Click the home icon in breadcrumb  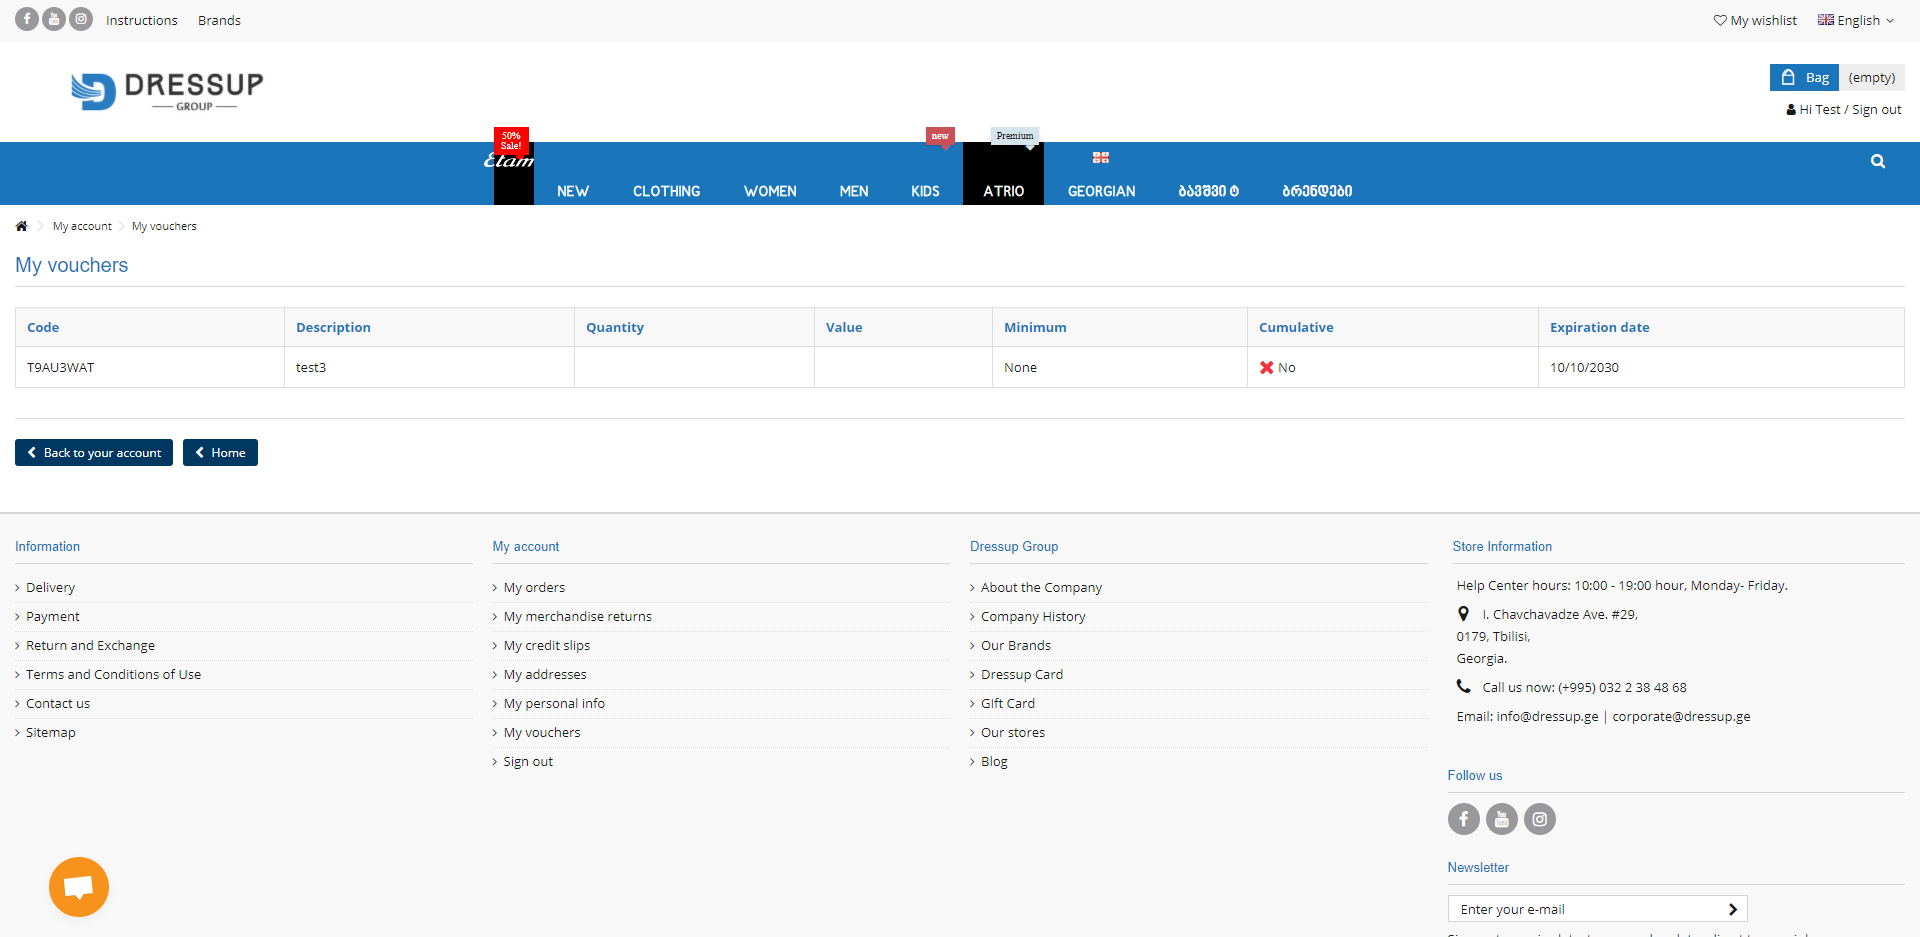tap(21, 226)
